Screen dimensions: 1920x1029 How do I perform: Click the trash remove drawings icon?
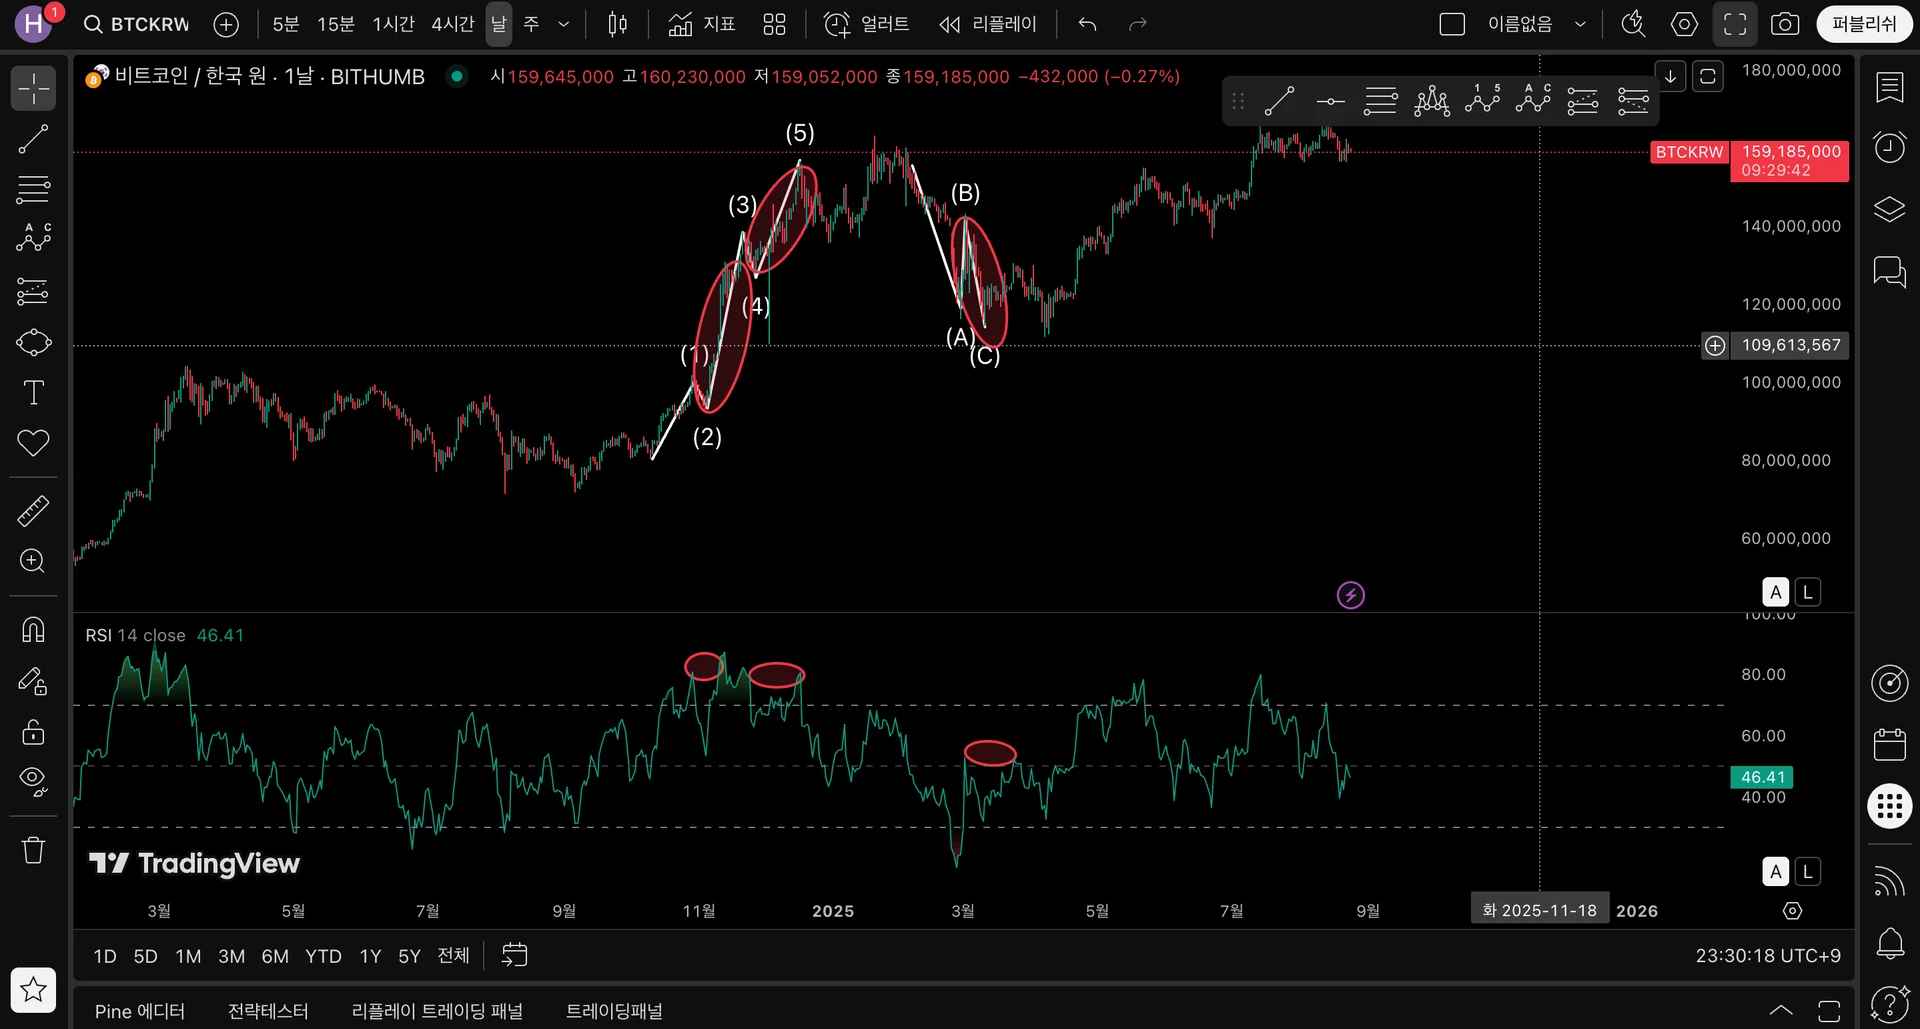[33, 850]
